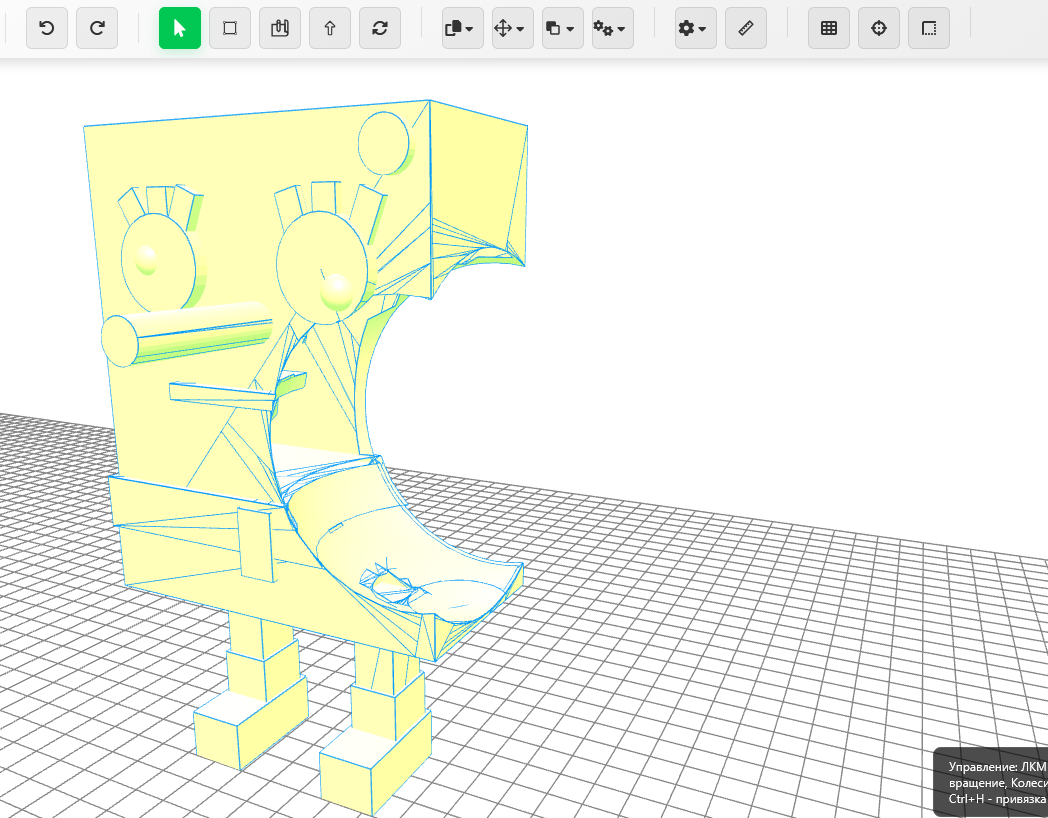Select the rectangle shape tool
Viewport: 1048px width, 818px height.
click(x=230, y=28)
